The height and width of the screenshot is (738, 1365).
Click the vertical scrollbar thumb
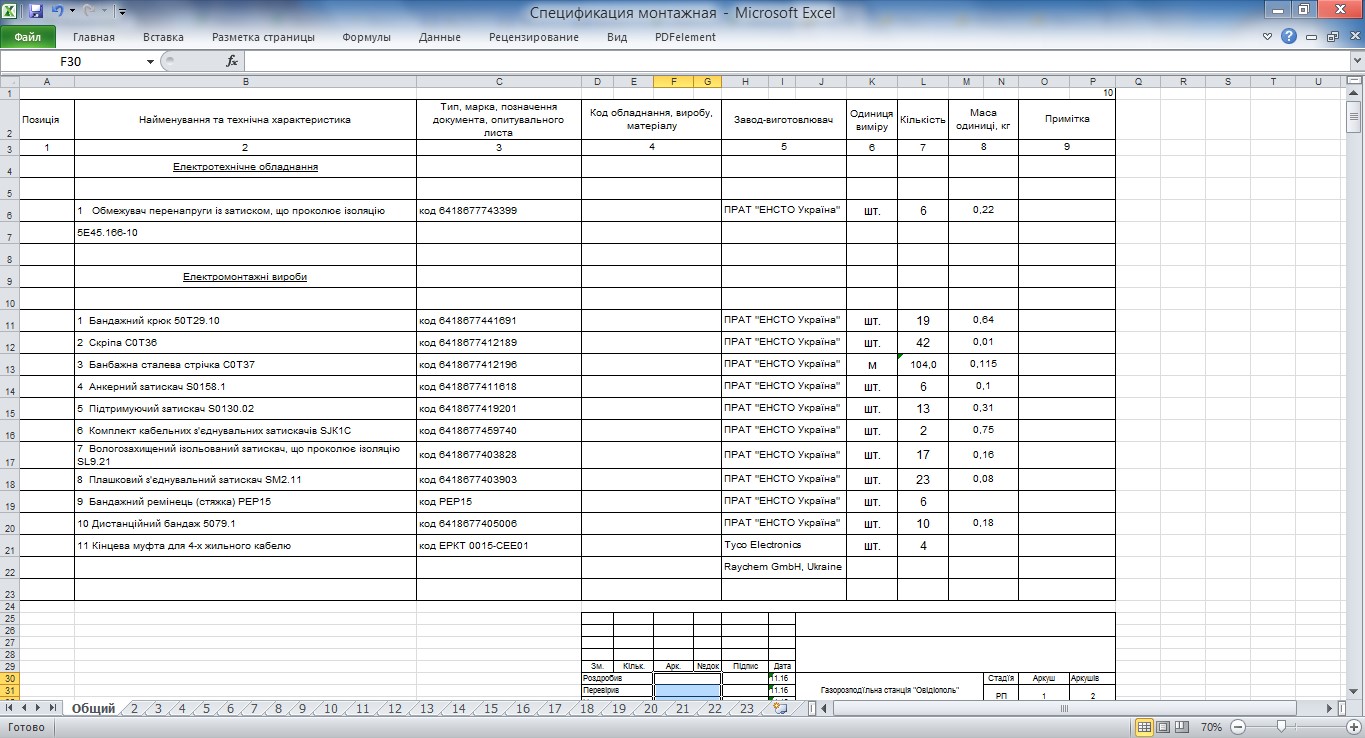[1354, 117]
